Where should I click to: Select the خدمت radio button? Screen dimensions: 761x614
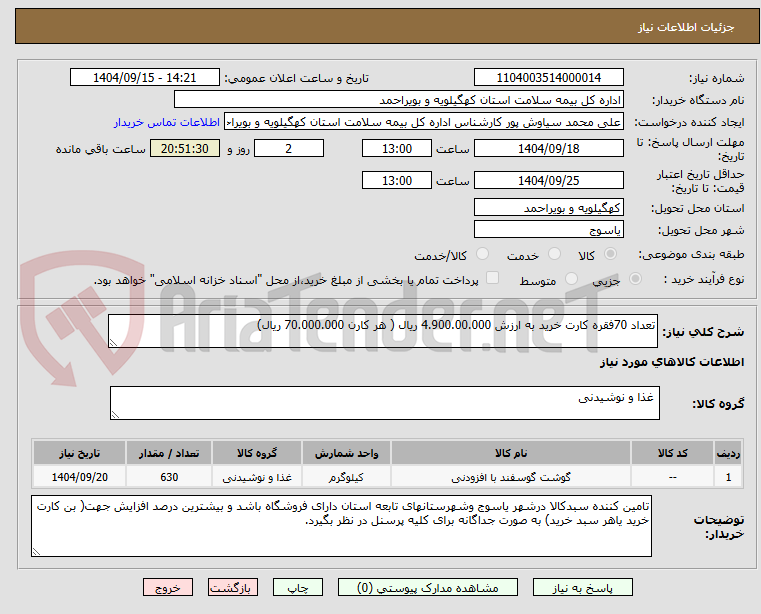554,254
